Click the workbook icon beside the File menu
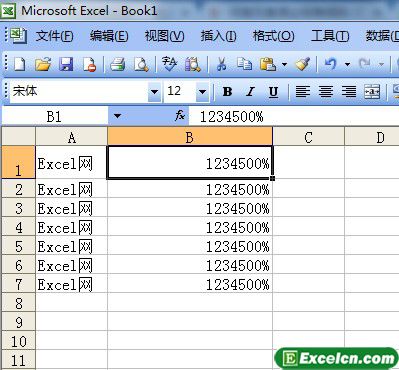Screen dimensions: 399x370 click(x=19, y=36)
